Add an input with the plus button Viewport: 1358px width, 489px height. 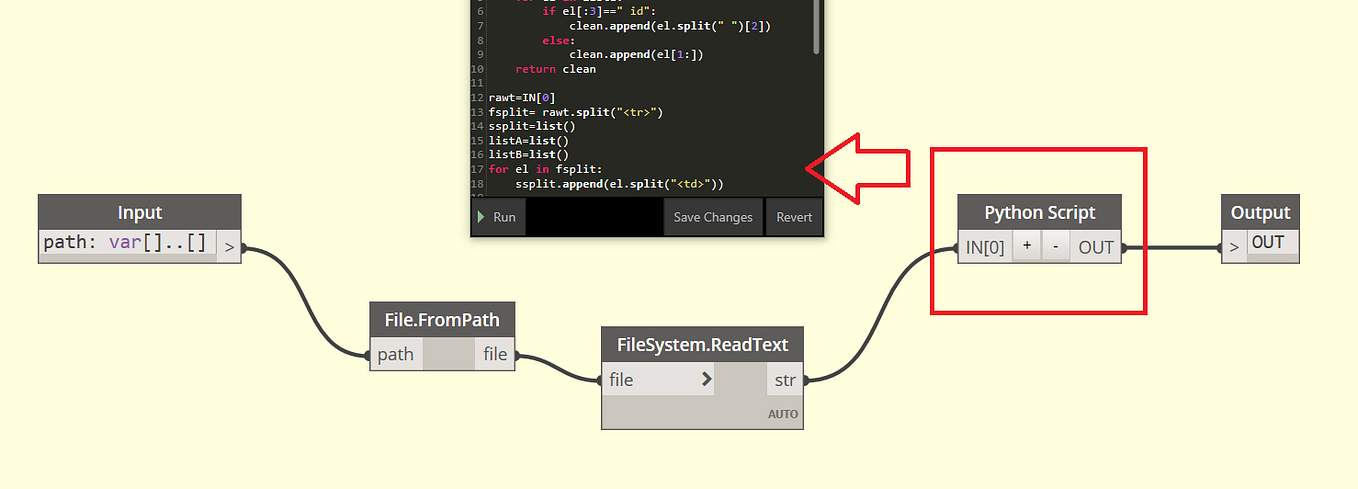pos(1026,247)
